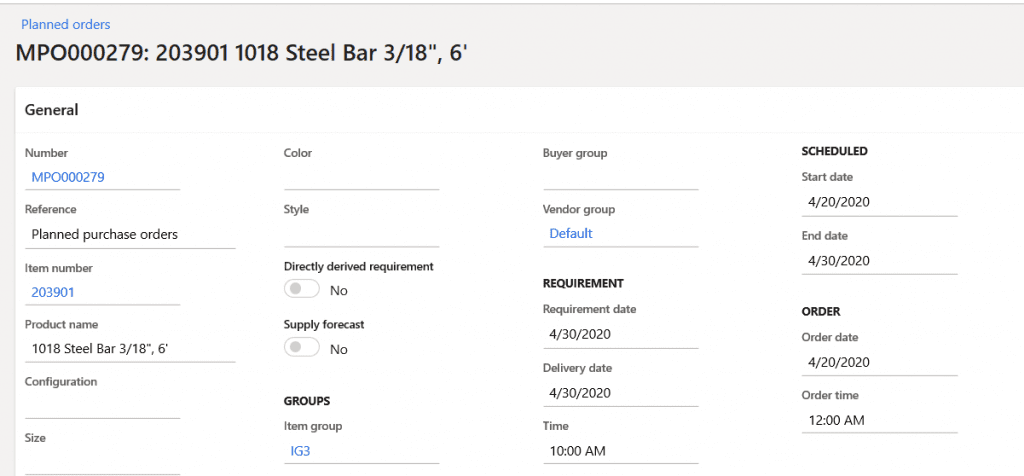Open the Planned orders breadcrumb link
Viewport: 1024px width, 476px height.
[x=66, y=24]
